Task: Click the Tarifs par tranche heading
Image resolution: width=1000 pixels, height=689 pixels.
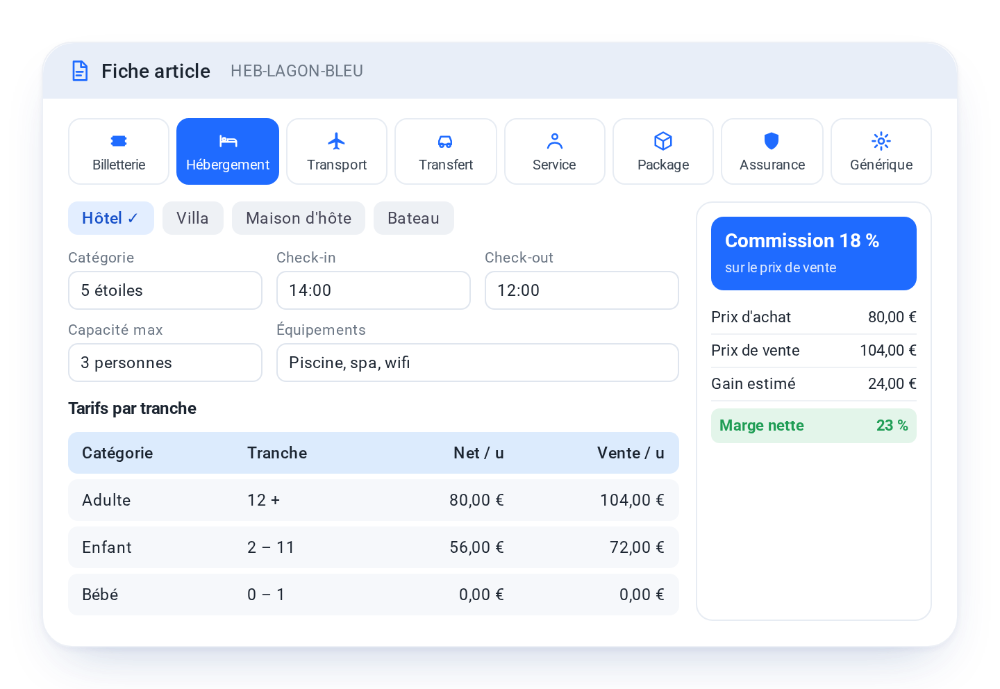Action: 132,408
